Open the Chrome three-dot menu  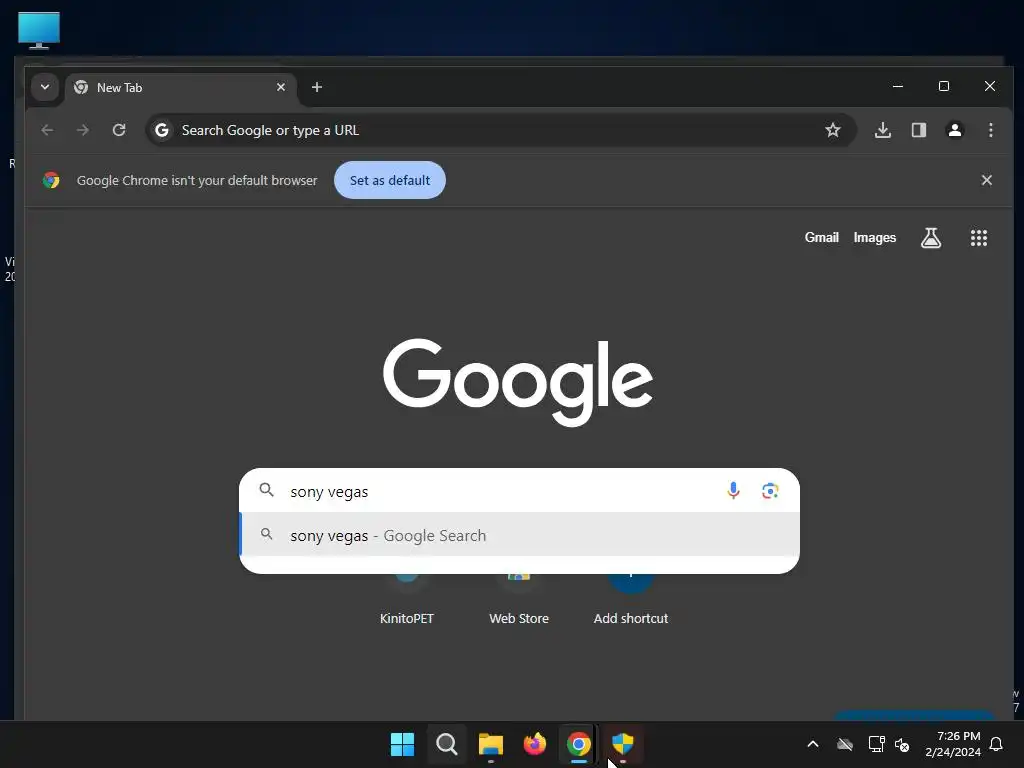point(991,130)
